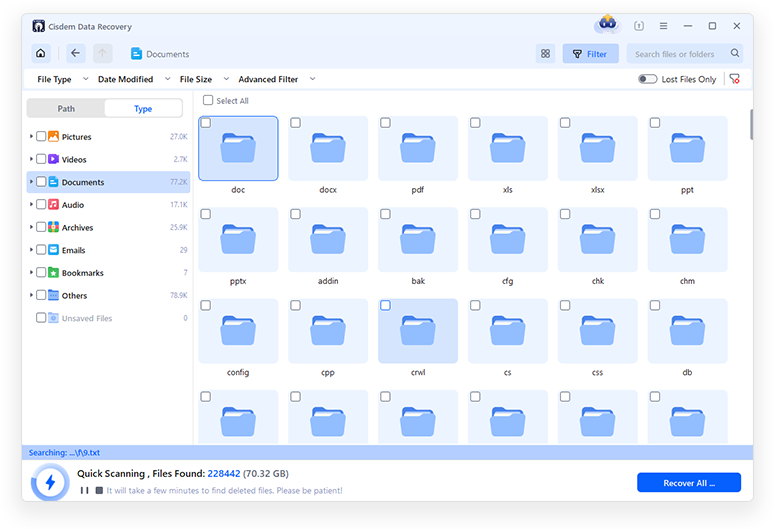Switch to grid view layout icon

tap(545, 53)
